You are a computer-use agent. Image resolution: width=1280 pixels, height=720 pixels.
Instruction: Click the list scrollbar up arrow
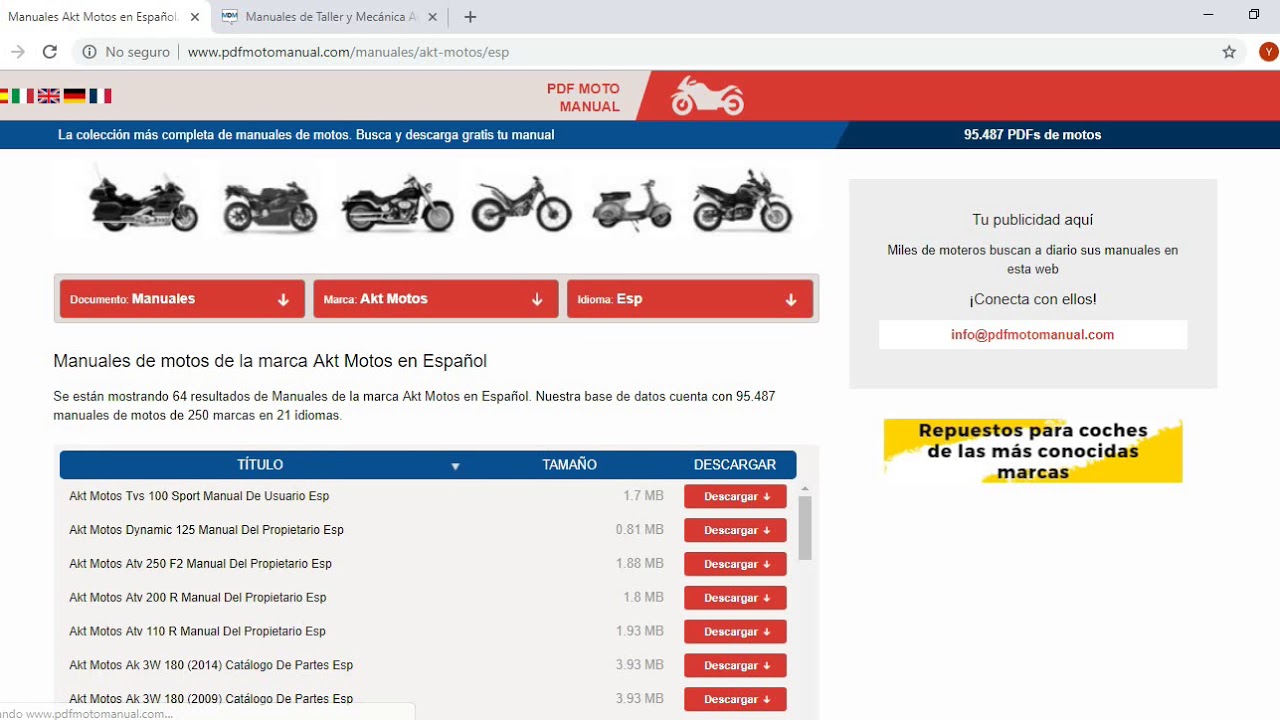[x=805, y=489]
